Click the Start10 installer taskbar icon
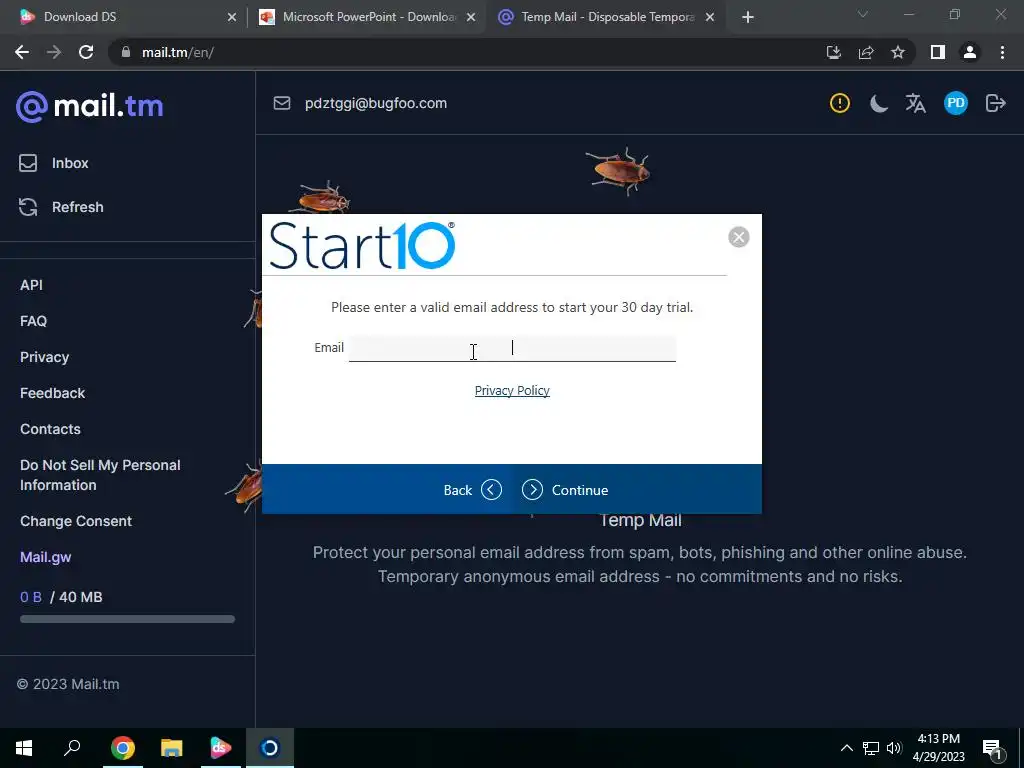The height and width of the screenshot is (768, 1024). 270,748
